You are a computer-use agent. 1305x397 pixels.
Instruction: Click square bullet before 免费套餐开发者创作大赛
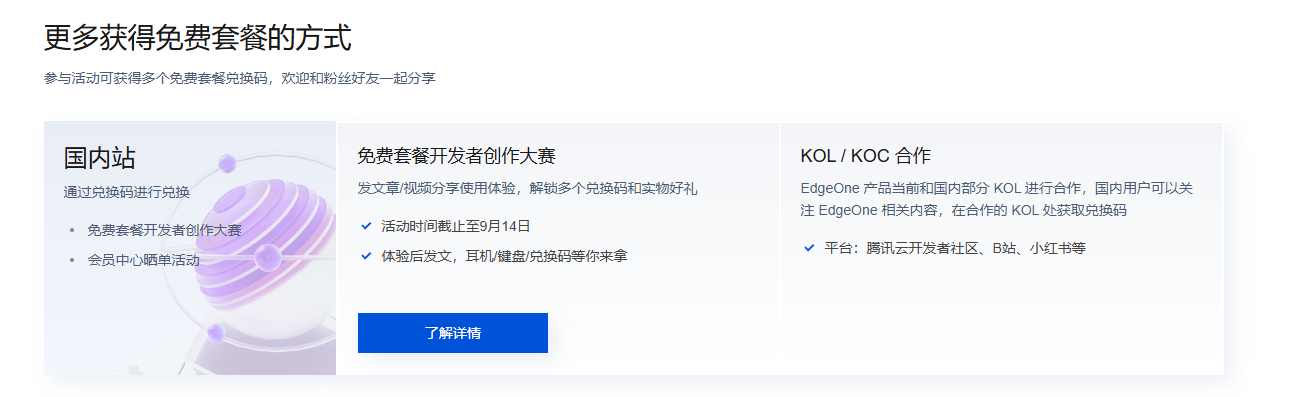click(x=72, y=230)
